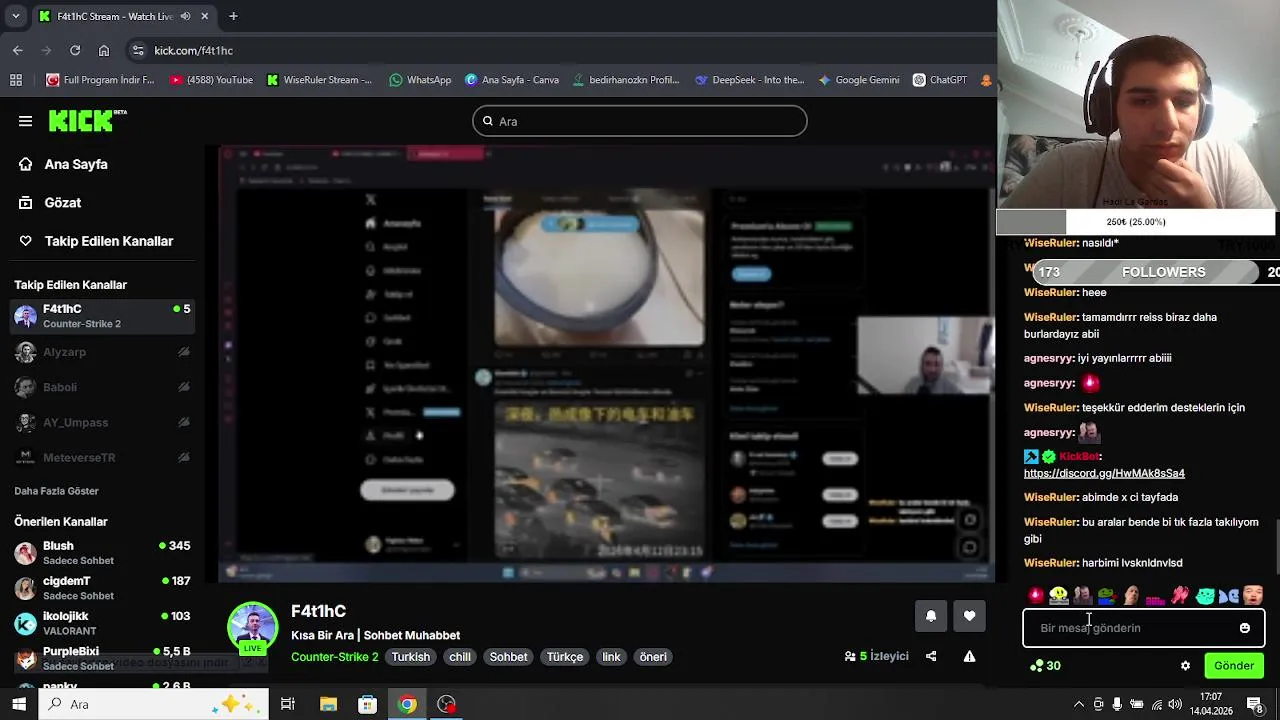Open the WiseRuler Stream bookmark
This screenshot has width=1280, height=720.
click(319, 80)
